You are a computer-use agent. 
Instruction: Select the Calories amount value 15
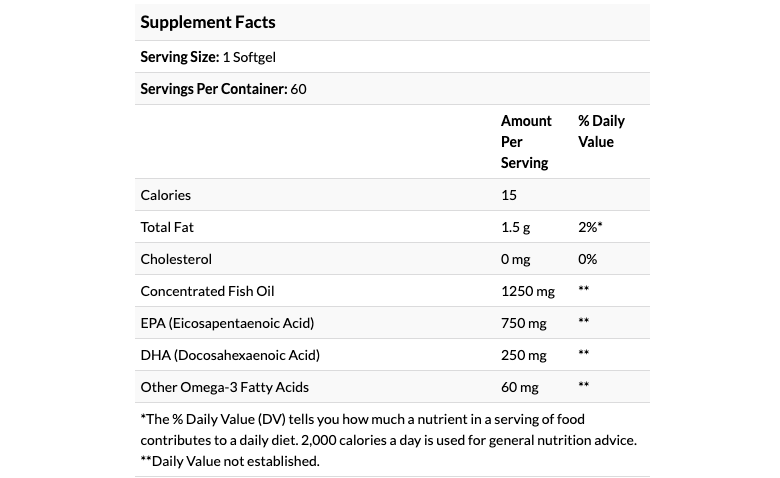510,195
